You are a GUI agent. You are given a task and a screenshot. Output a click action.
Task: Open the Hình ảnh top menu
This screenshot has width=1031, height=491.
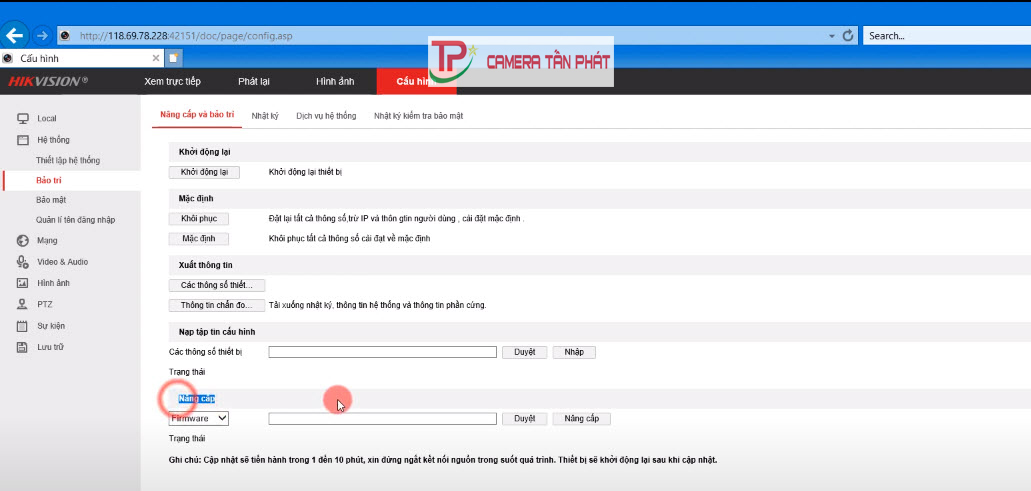tap(335, 82)
